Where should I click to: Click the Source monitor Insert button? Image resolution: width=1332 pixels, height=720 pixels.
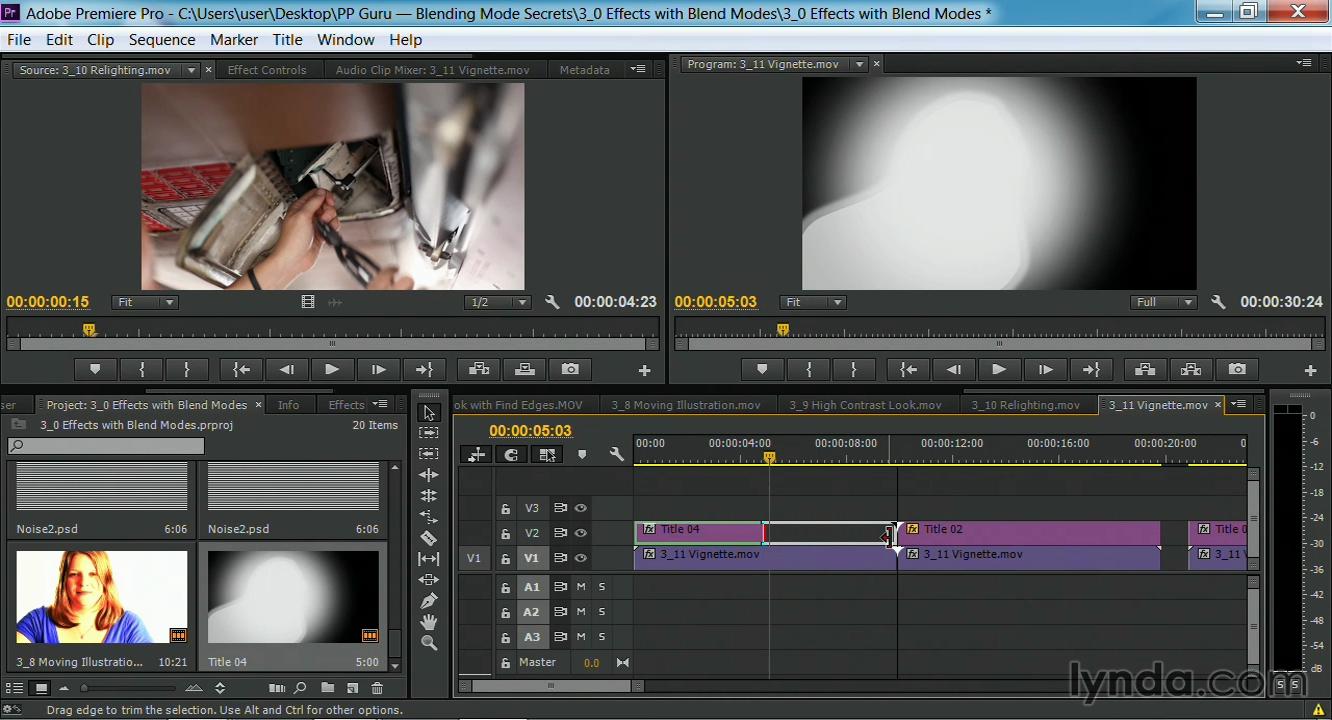click(x=479, y=370)
